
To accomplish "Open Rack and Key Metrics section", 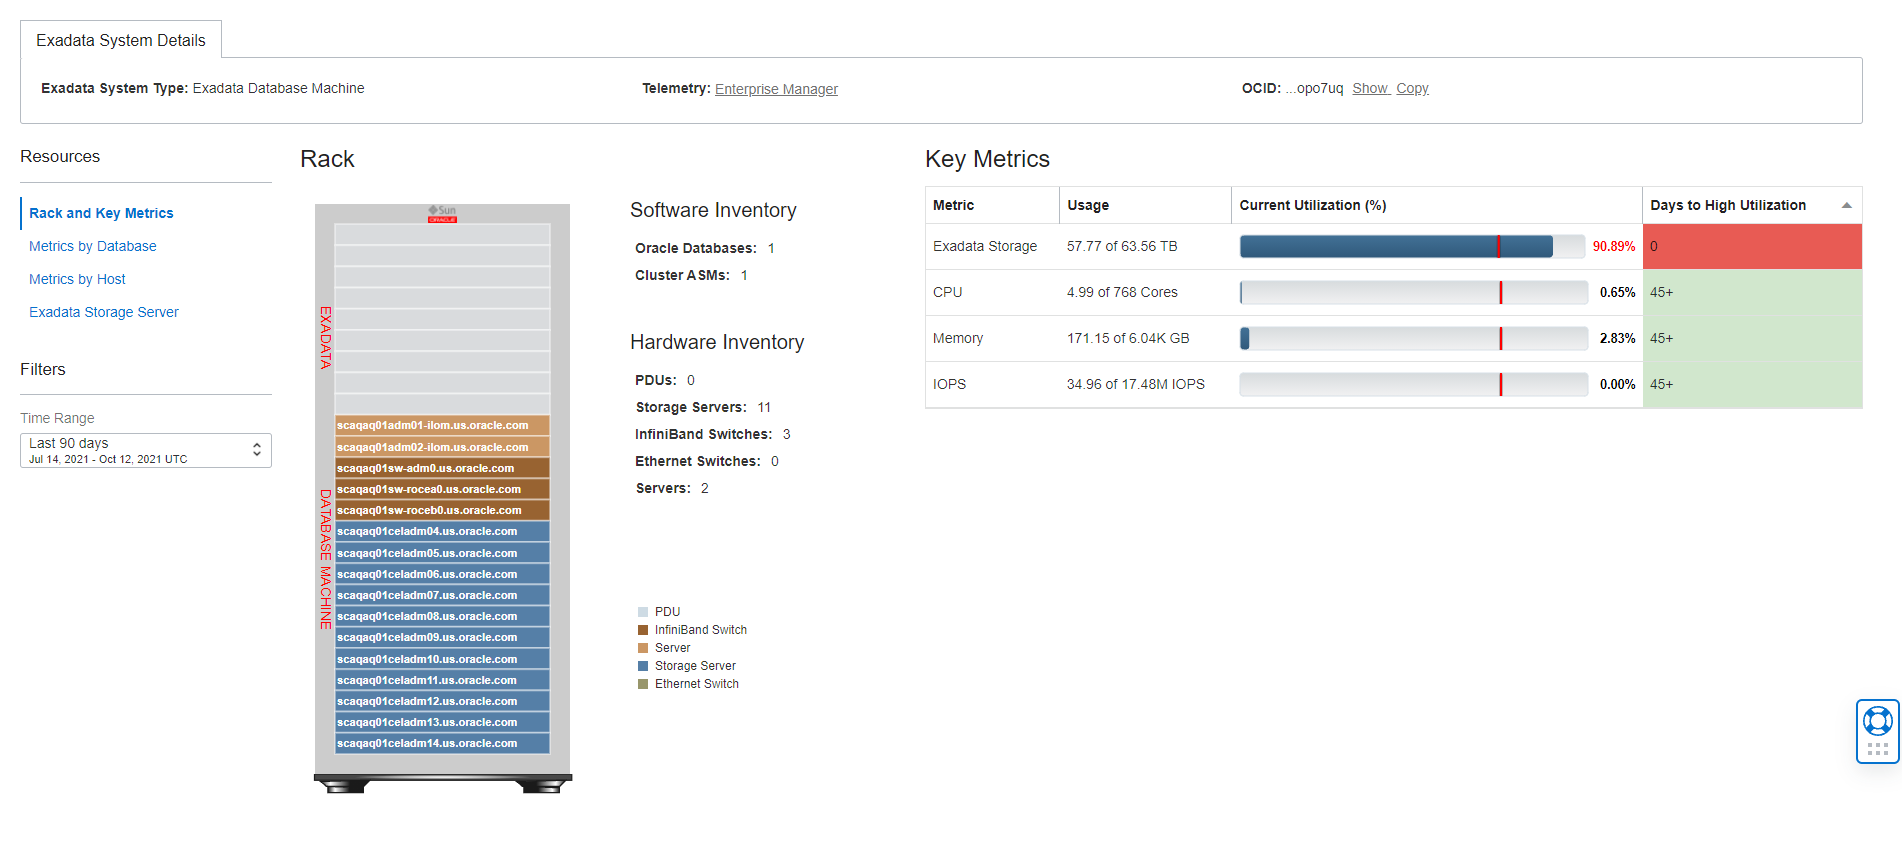I will coord(101,213).
